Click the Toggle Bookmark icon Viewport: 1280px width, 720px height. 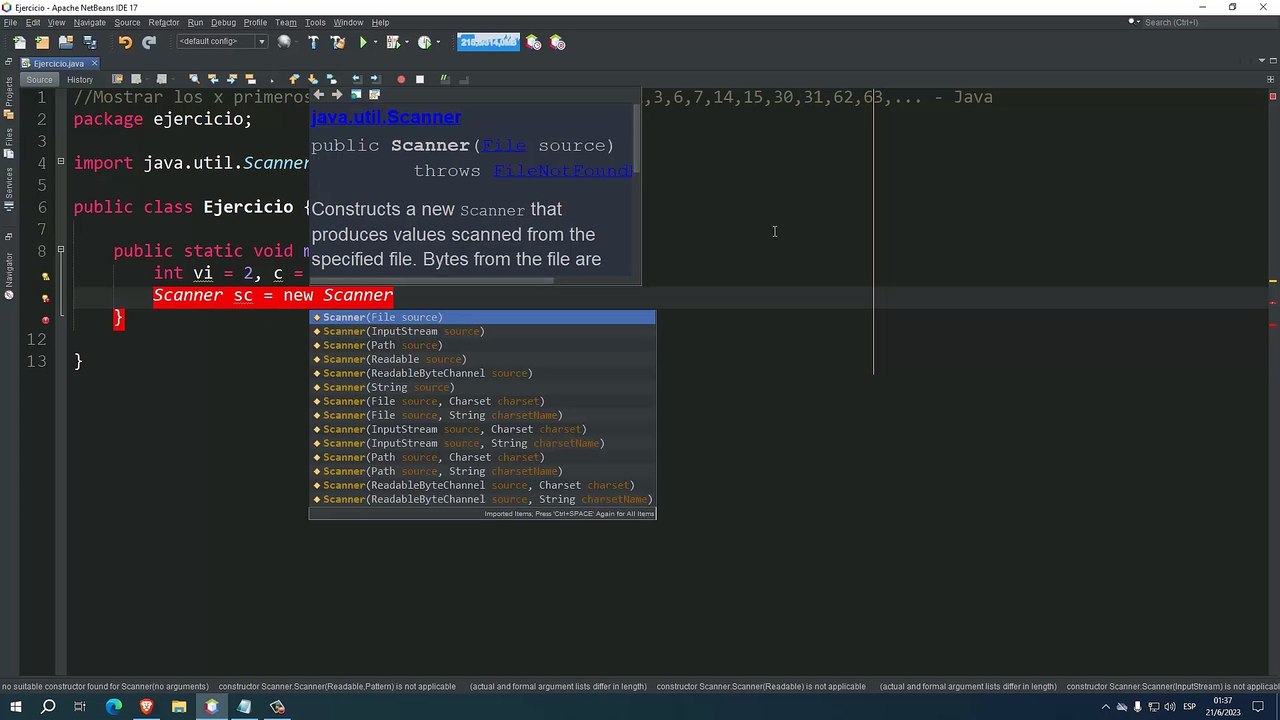[331, 79]
